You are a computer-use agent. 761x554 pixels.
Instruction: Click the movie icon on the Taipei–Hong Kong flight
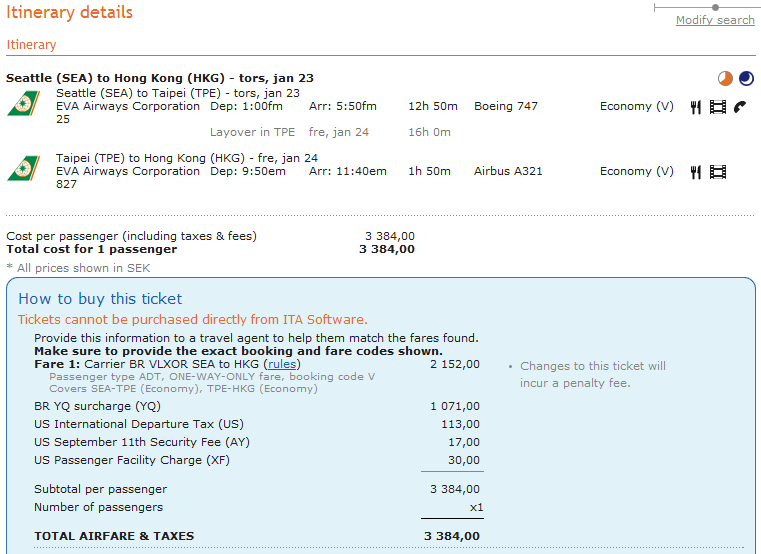pyautogui.click(x=718, y=172)
